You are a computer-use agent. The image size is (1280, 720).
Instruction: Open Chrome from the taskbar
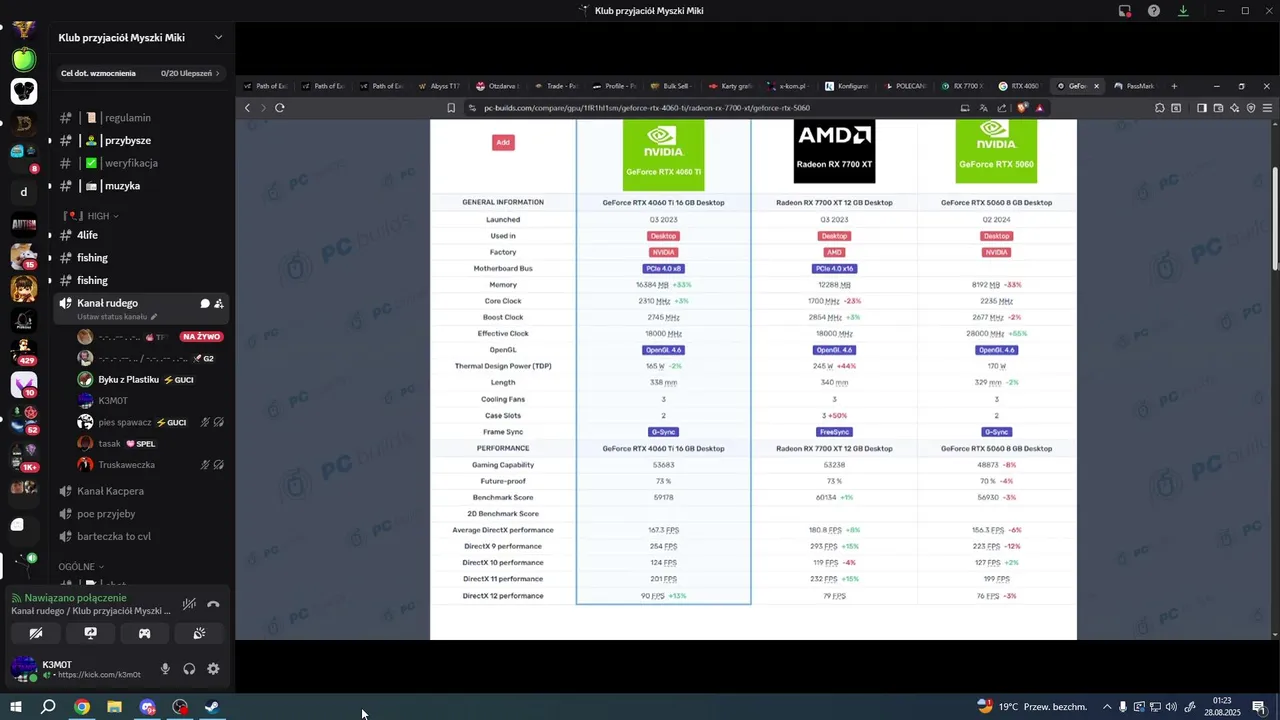click(x=82, y=707)
